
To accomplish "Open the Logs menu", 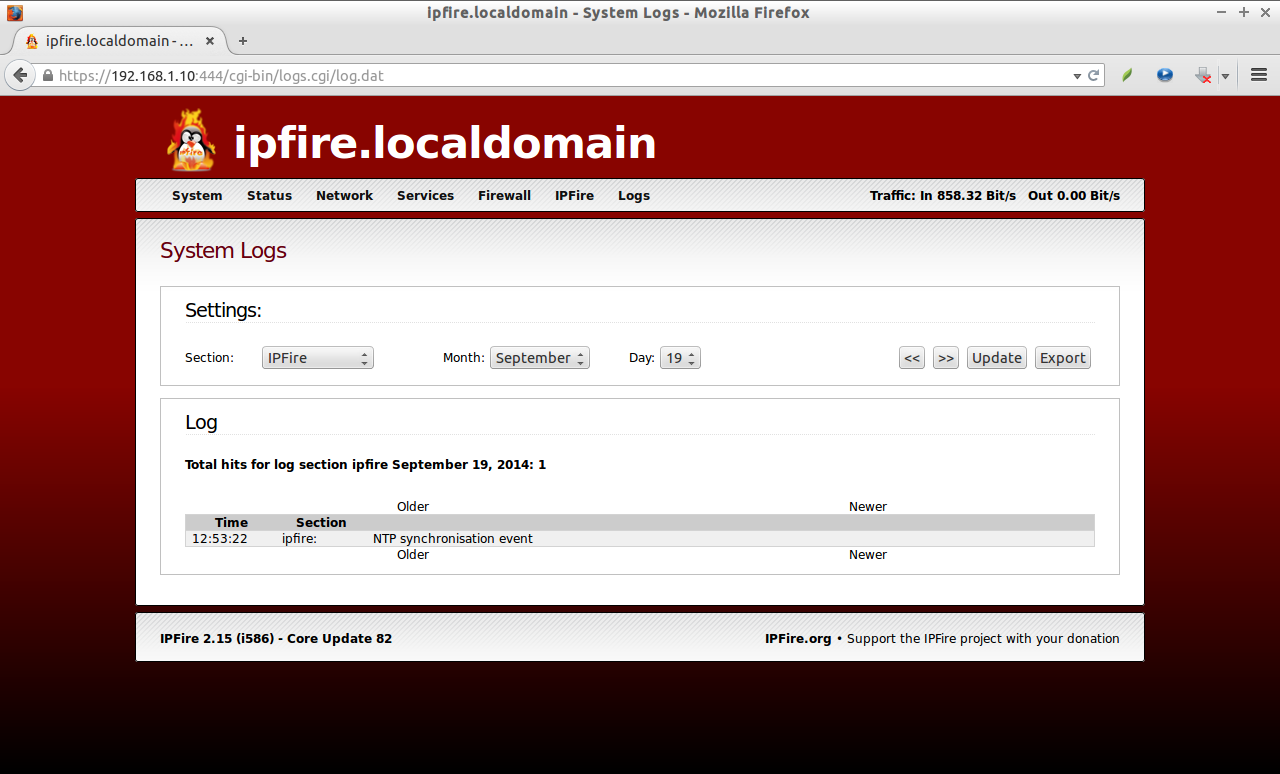I will [x=634, y=196].
